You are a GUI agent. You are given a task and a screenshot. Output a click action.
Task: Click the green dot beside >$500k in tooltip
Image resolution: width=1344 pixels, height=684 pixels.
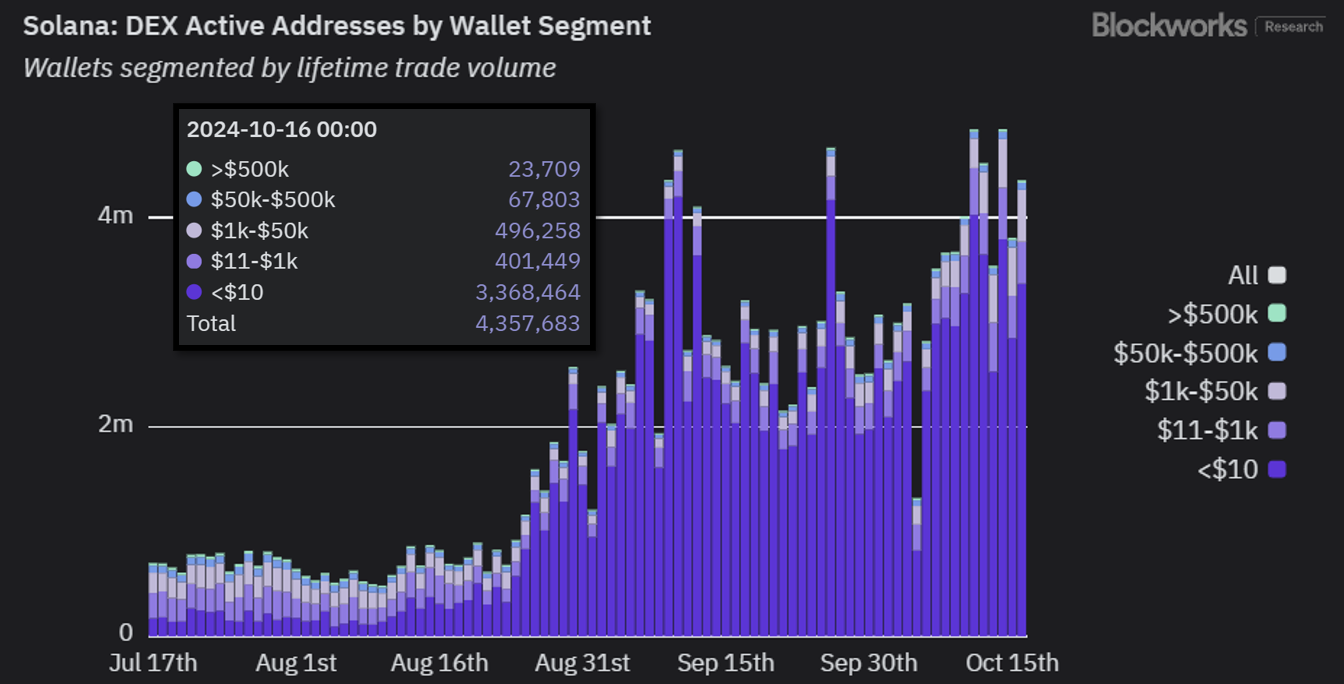point(196,168)
